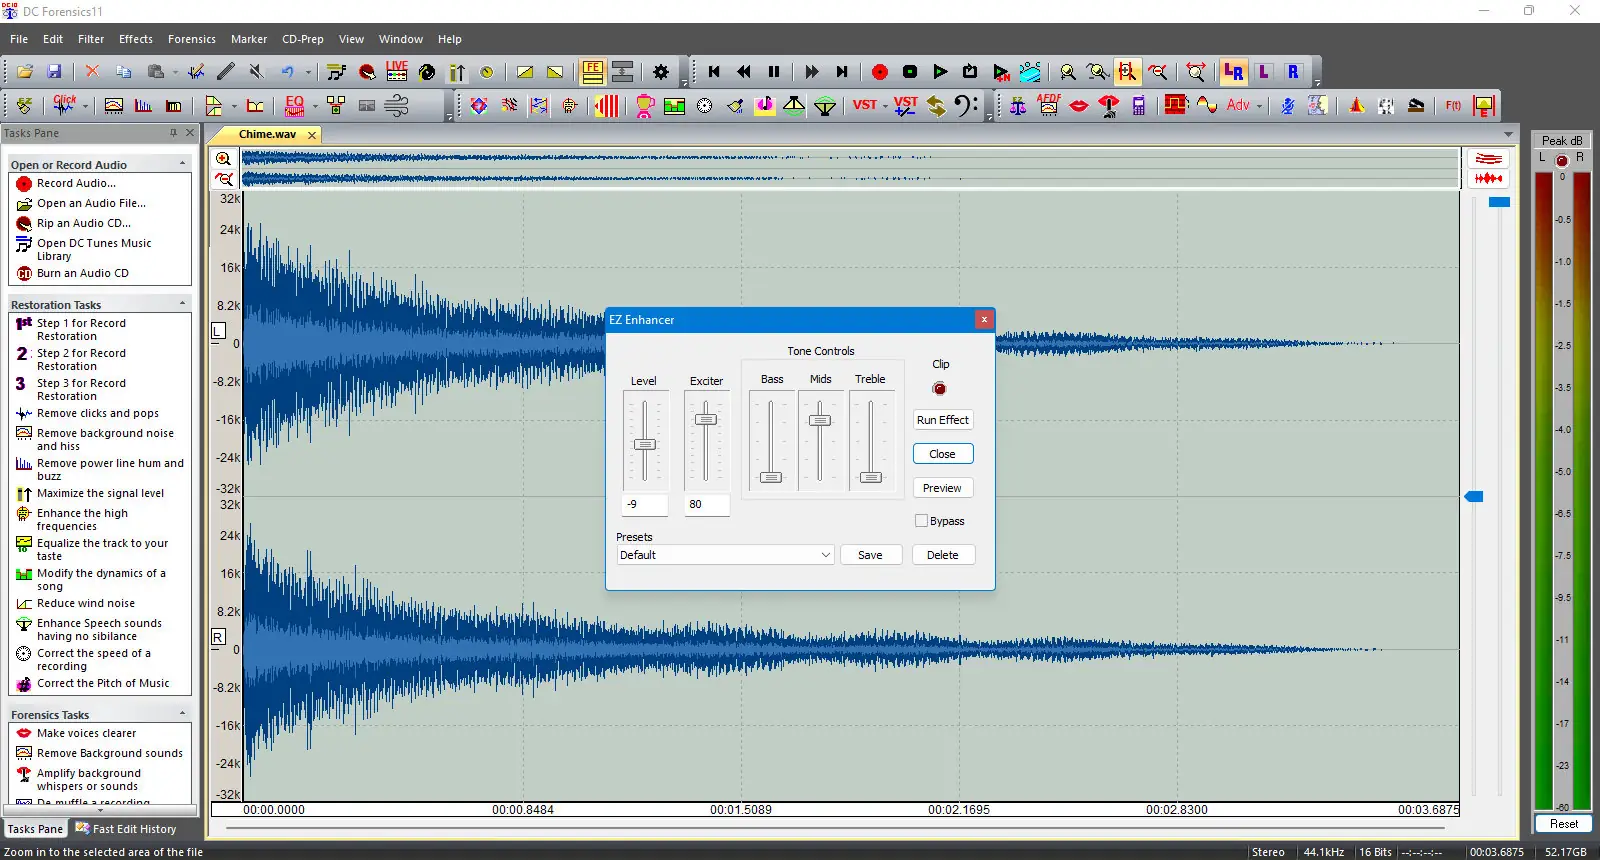Select the left channel only L icon

1264,72
